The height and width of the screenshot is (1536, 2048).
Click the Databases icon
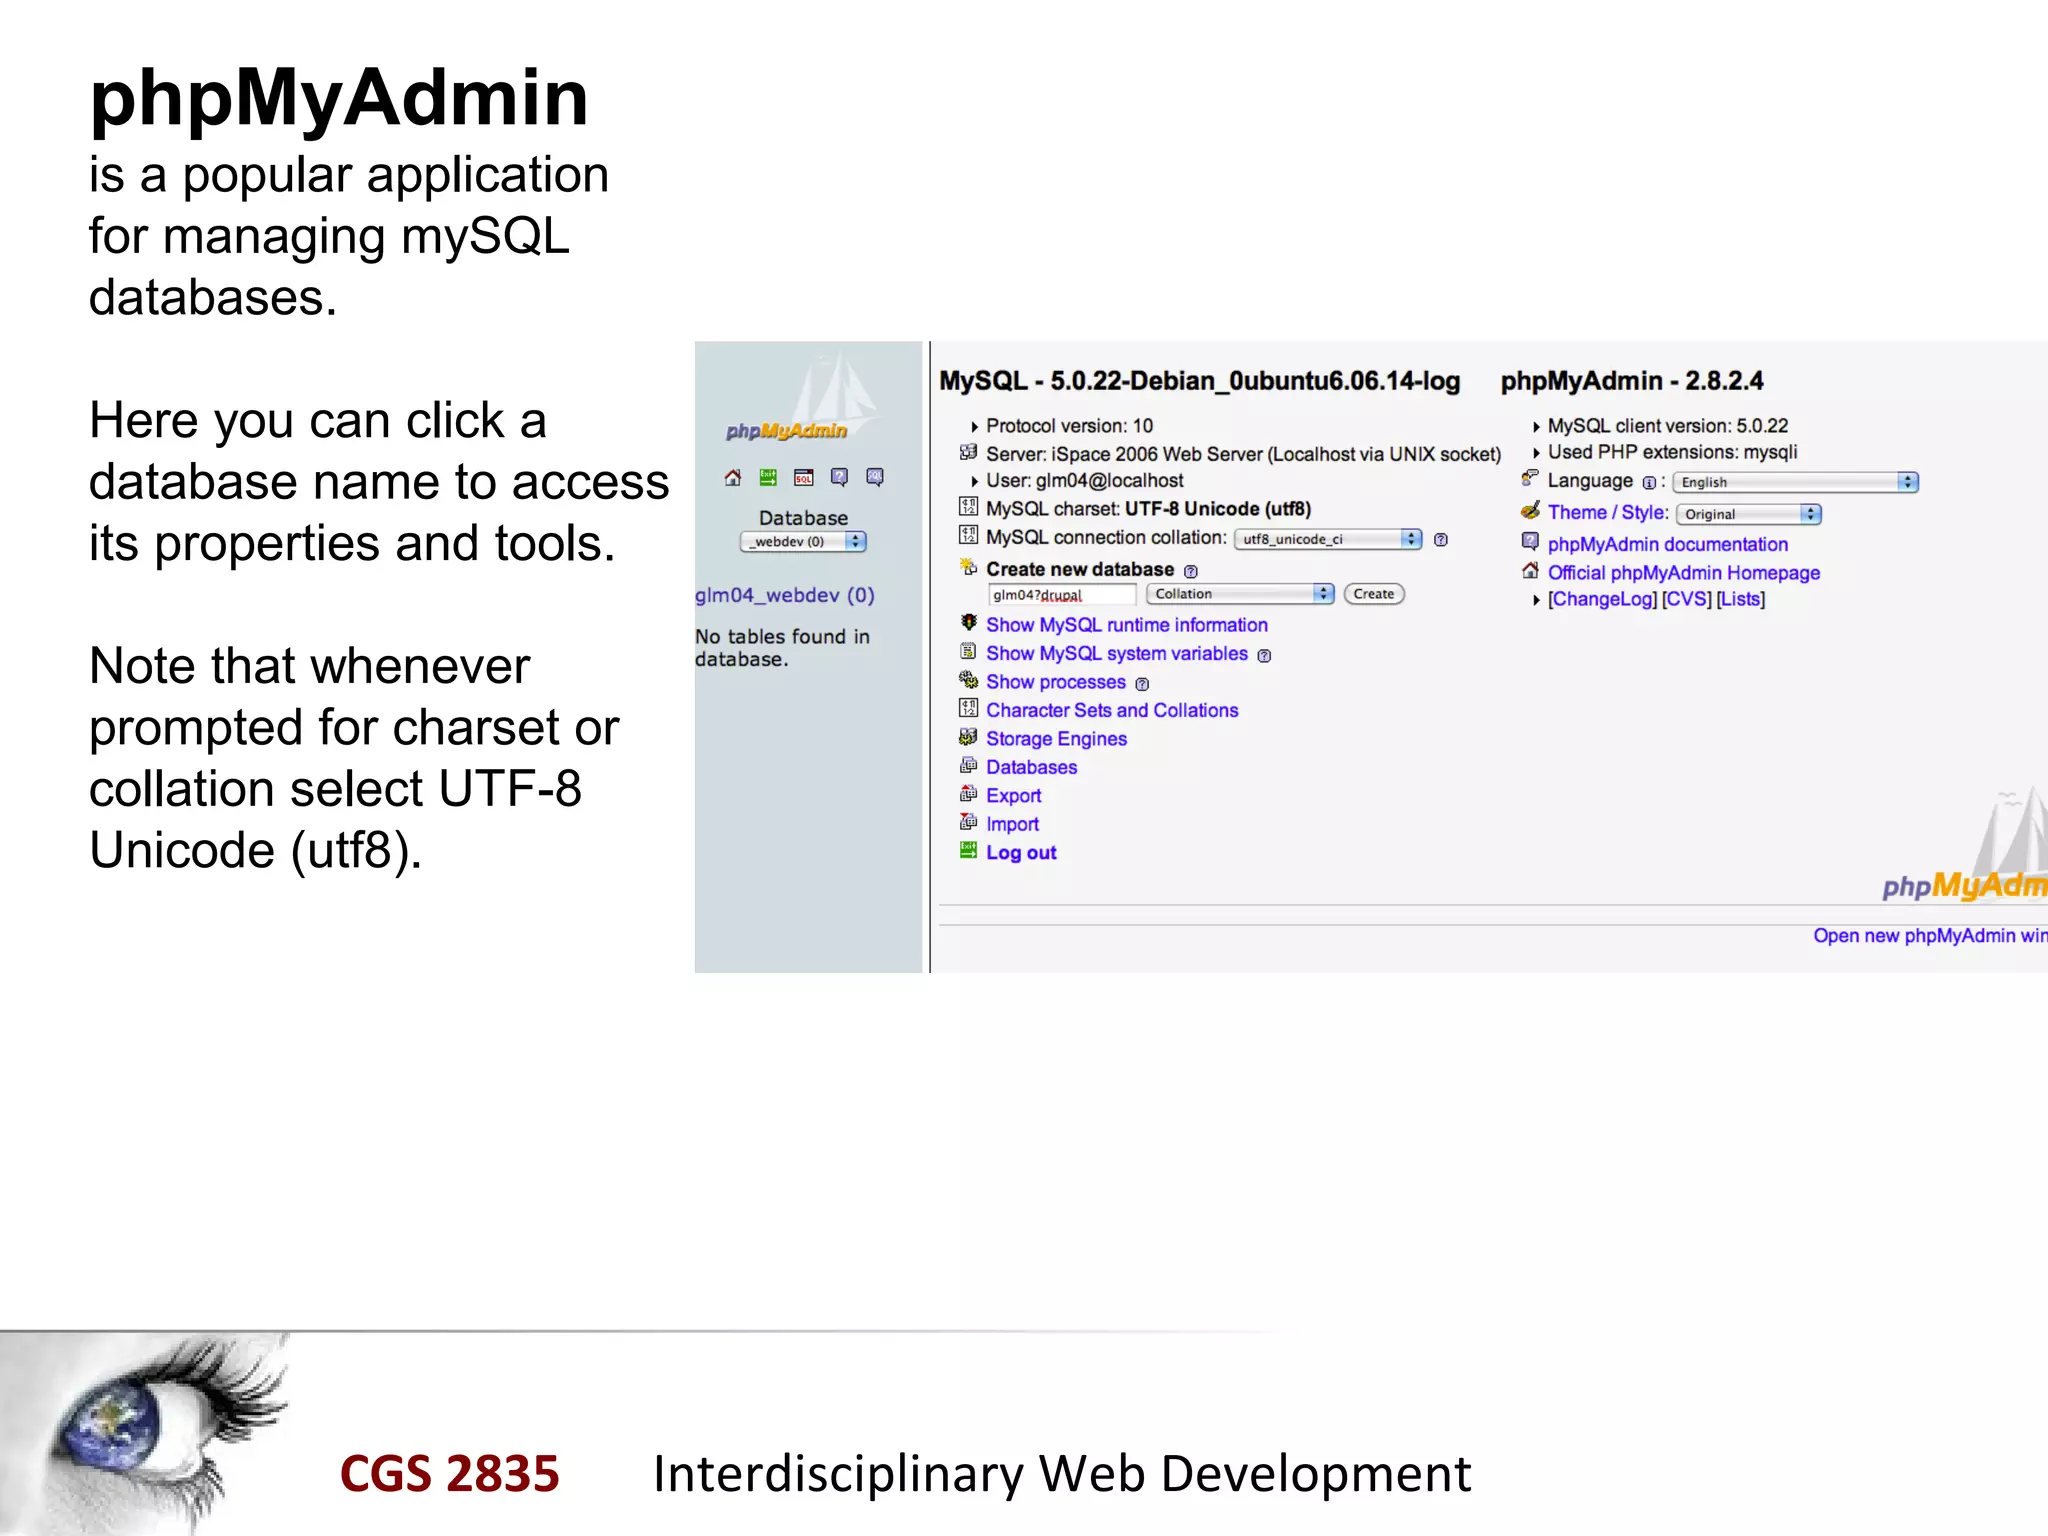tap(968, 765)
